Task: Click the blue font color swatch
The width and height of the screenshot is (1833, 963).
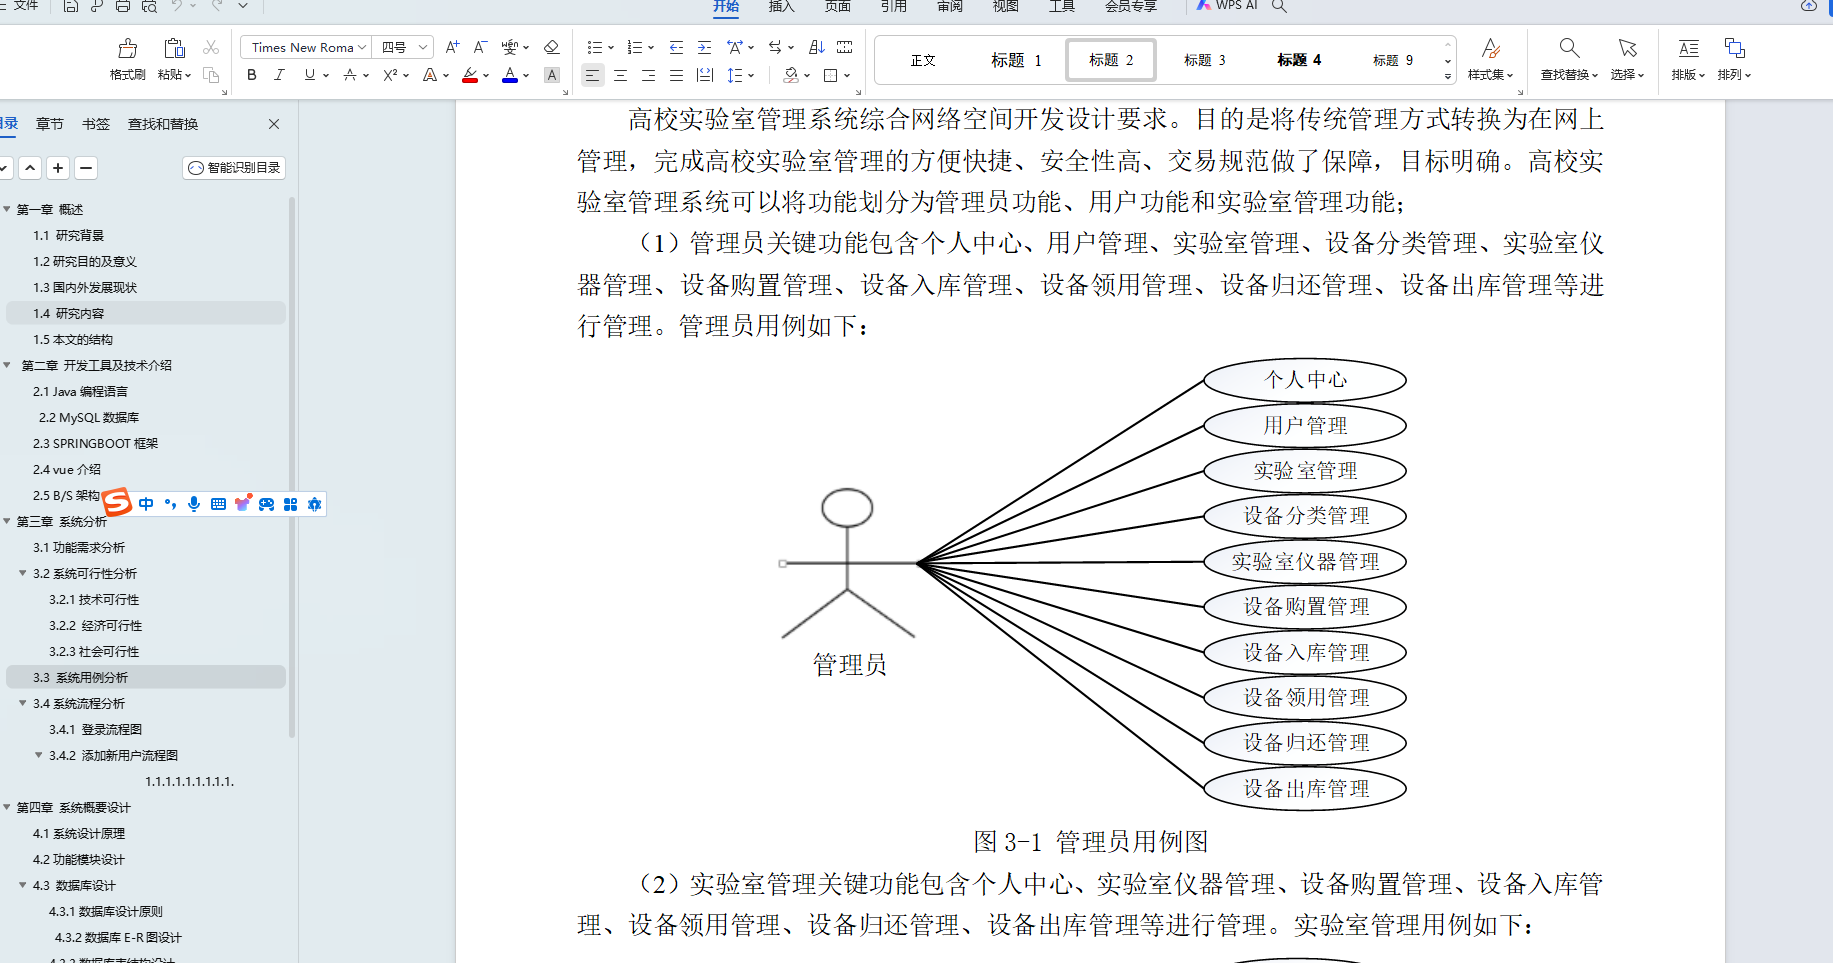Action: [510, 76]
